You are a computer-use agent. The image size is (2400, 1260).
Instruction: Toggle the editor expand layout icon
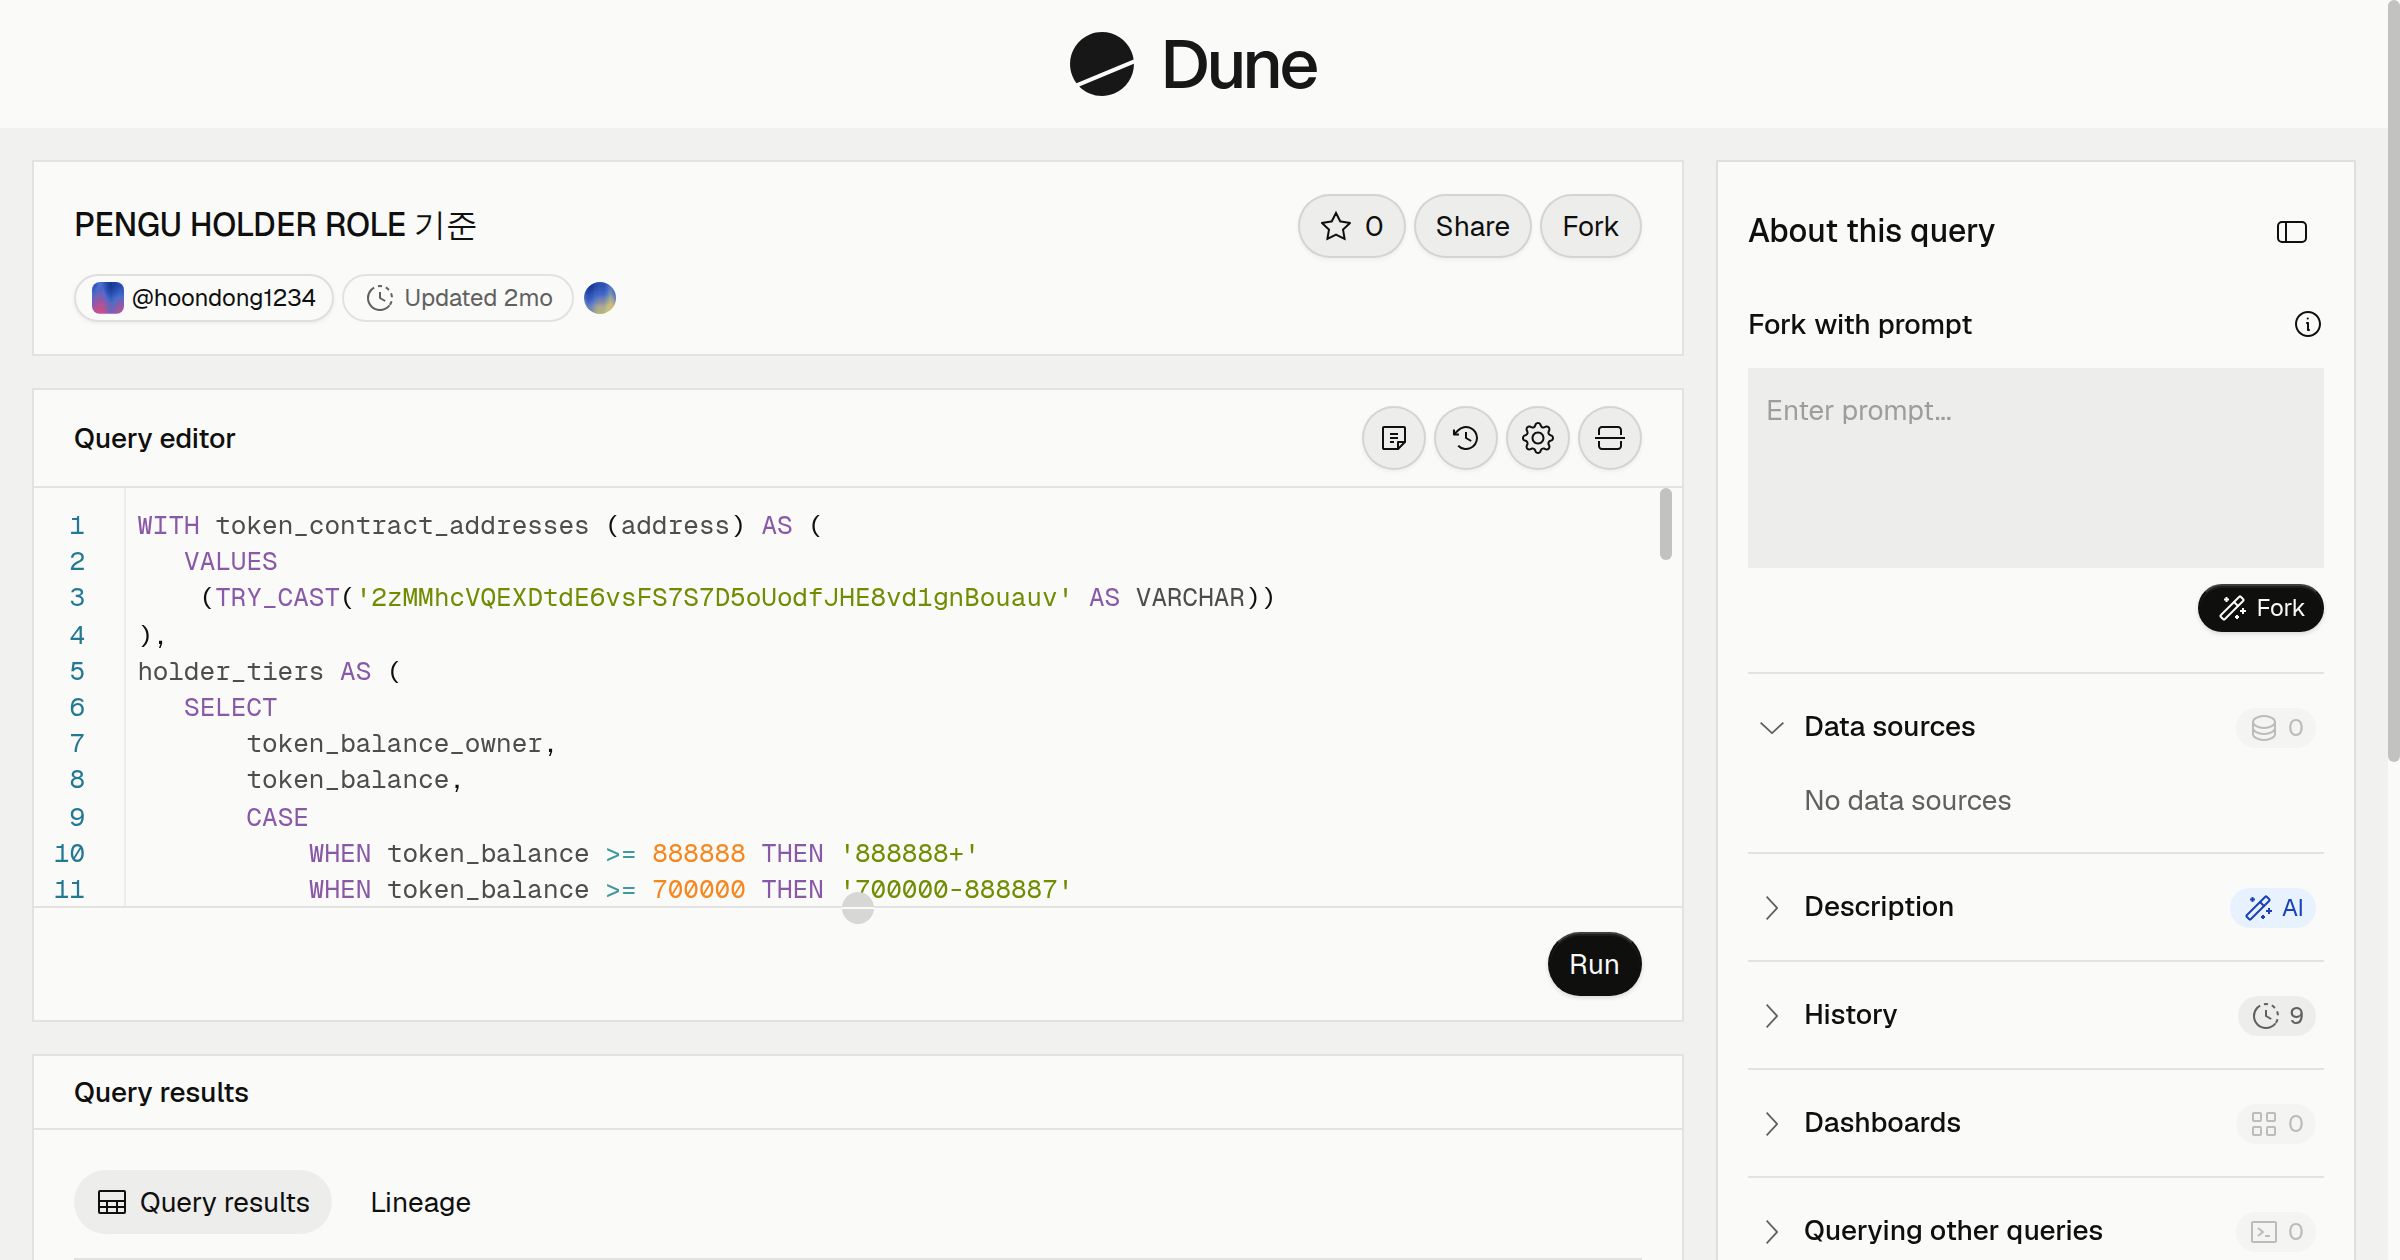coord(1610,438)
